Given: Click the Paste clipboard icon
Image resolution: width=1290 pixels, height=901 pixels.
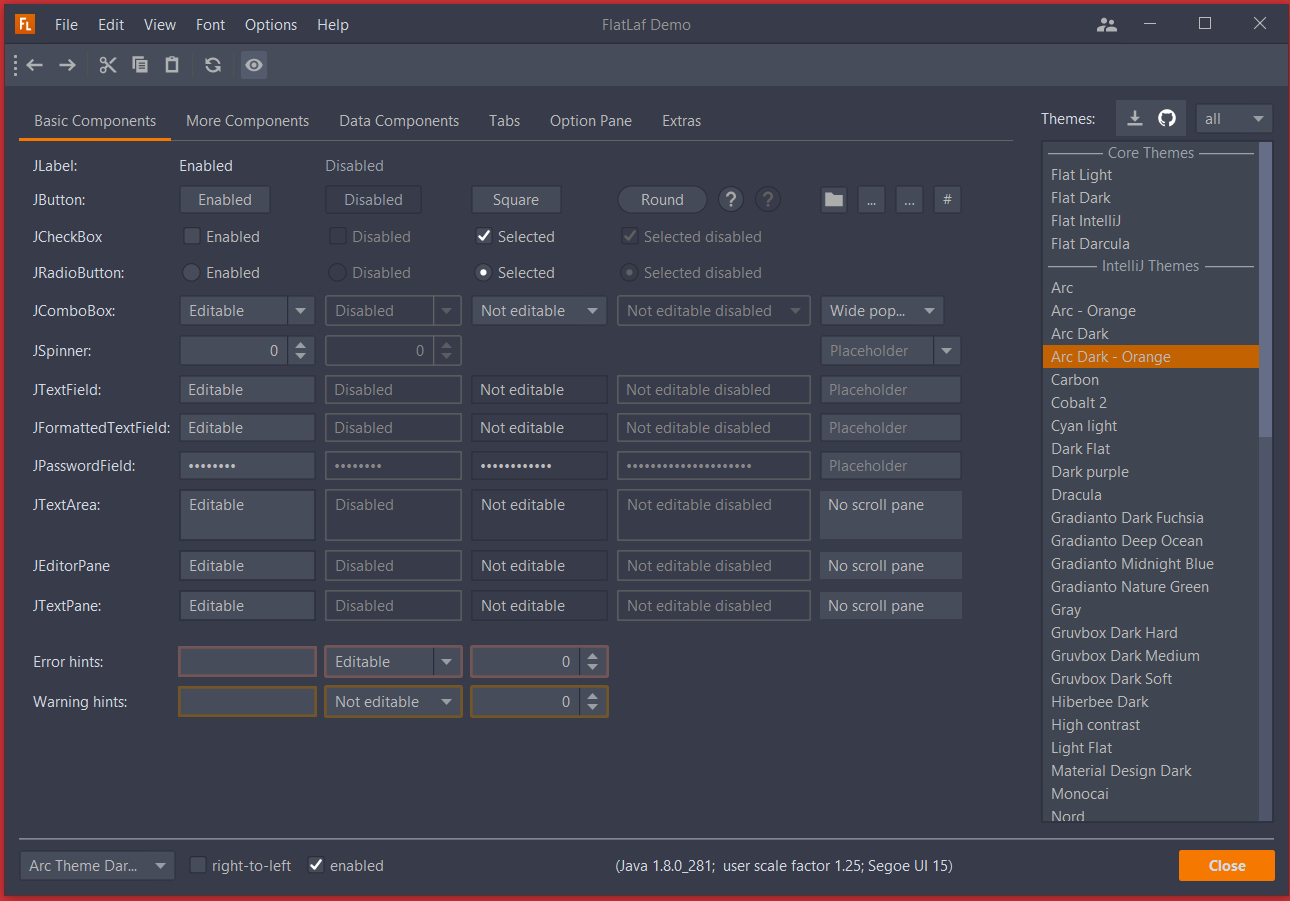Looking at the screenshot, I should pyautogui.click(x=172, y=65).
